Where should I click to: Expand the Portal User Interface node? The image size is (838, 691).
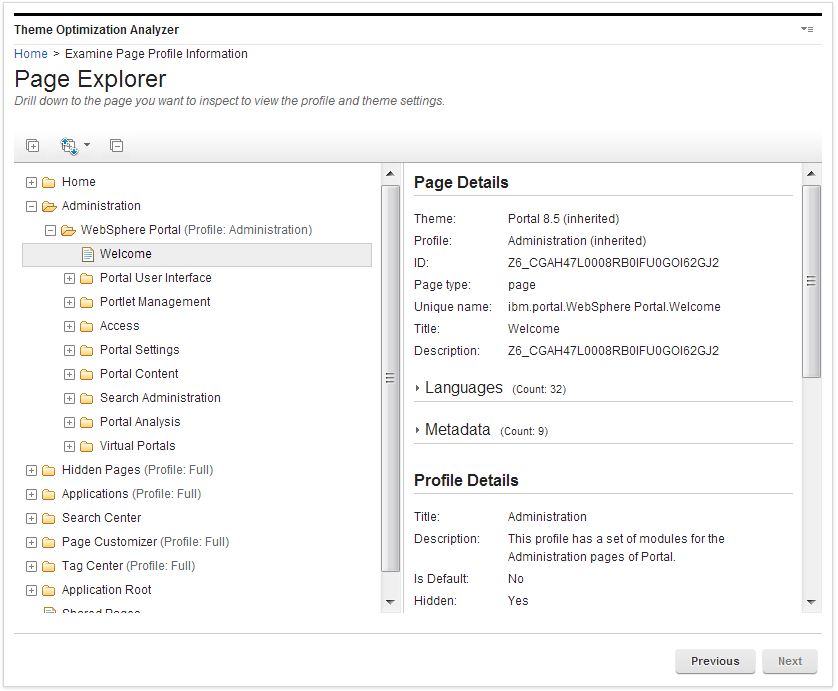[x=68, y=278]
